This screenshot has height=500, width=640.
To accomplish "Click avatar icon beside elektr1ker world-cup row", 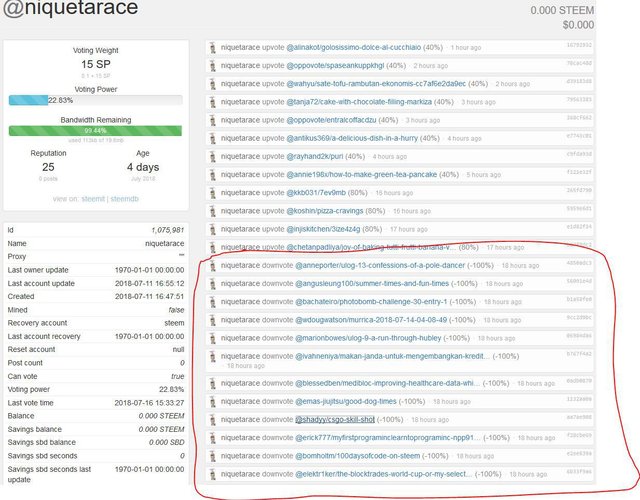I will point(212,474).
